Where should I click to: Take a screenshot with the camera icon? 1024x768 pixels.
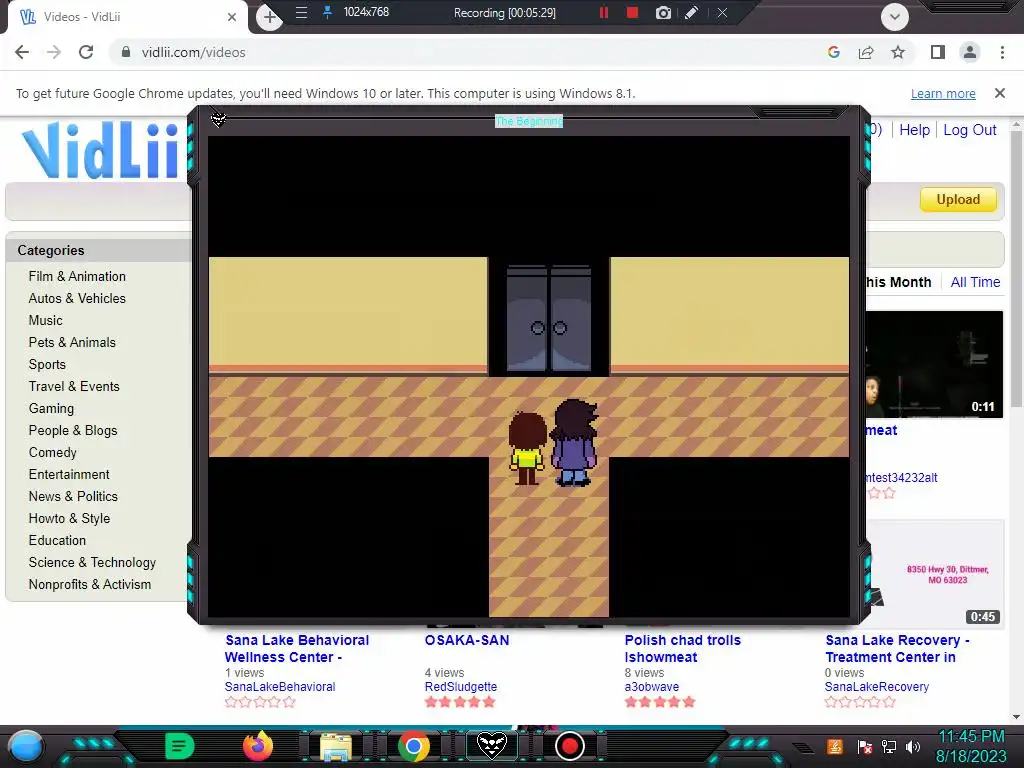[x=663, y=12]
